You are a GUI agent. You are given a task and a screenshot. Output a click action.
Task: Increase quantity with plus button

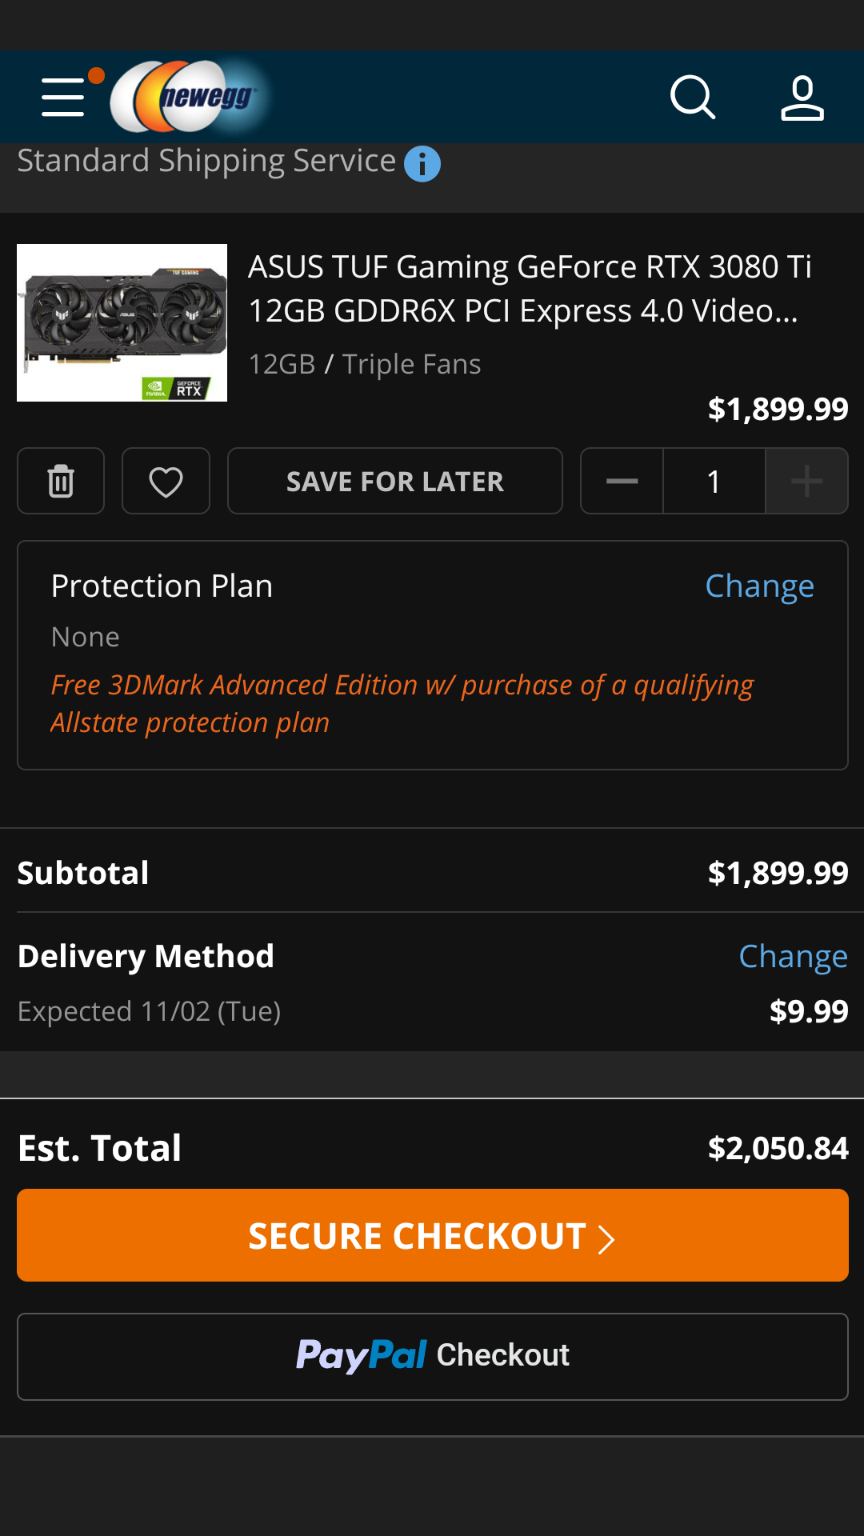pyautogui.click(x=806, y=481)
